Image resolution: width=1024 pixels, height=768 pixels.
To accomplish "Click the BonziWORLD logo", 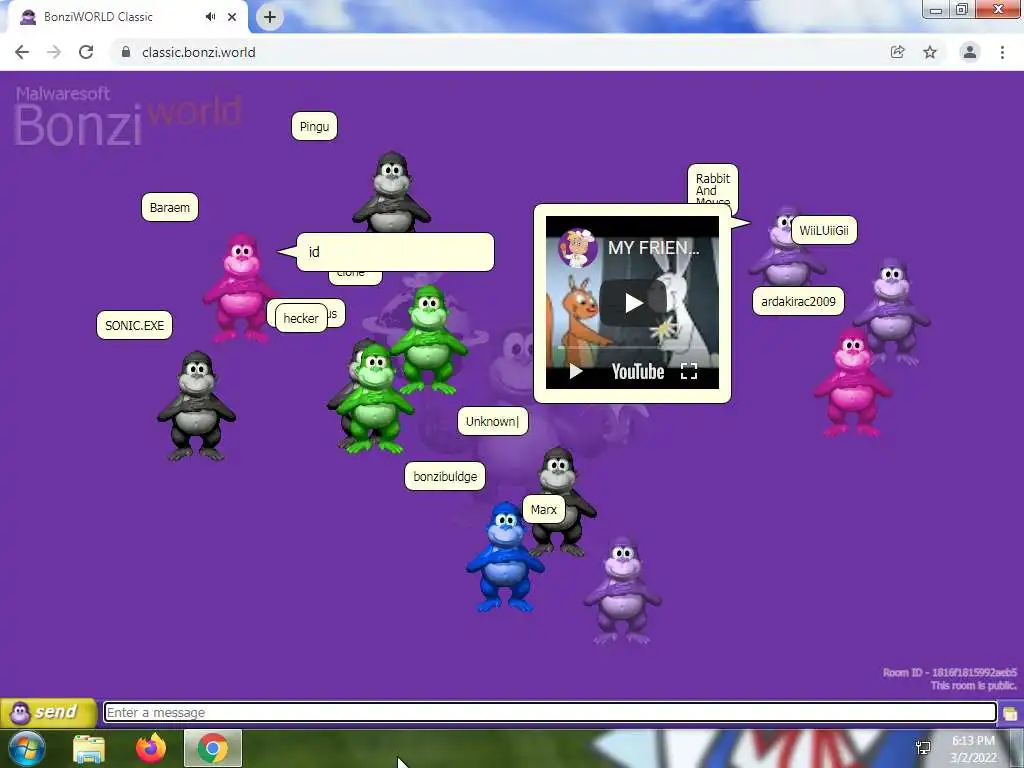I will tap(127, 116).
